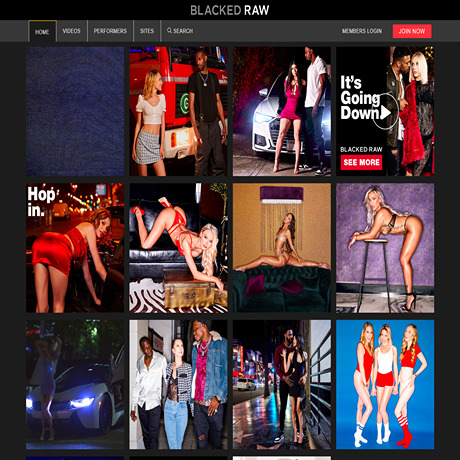This screenshot has height=460, width=460.
Task: Click the red Join Now button
Action: (x=412, y=31)
